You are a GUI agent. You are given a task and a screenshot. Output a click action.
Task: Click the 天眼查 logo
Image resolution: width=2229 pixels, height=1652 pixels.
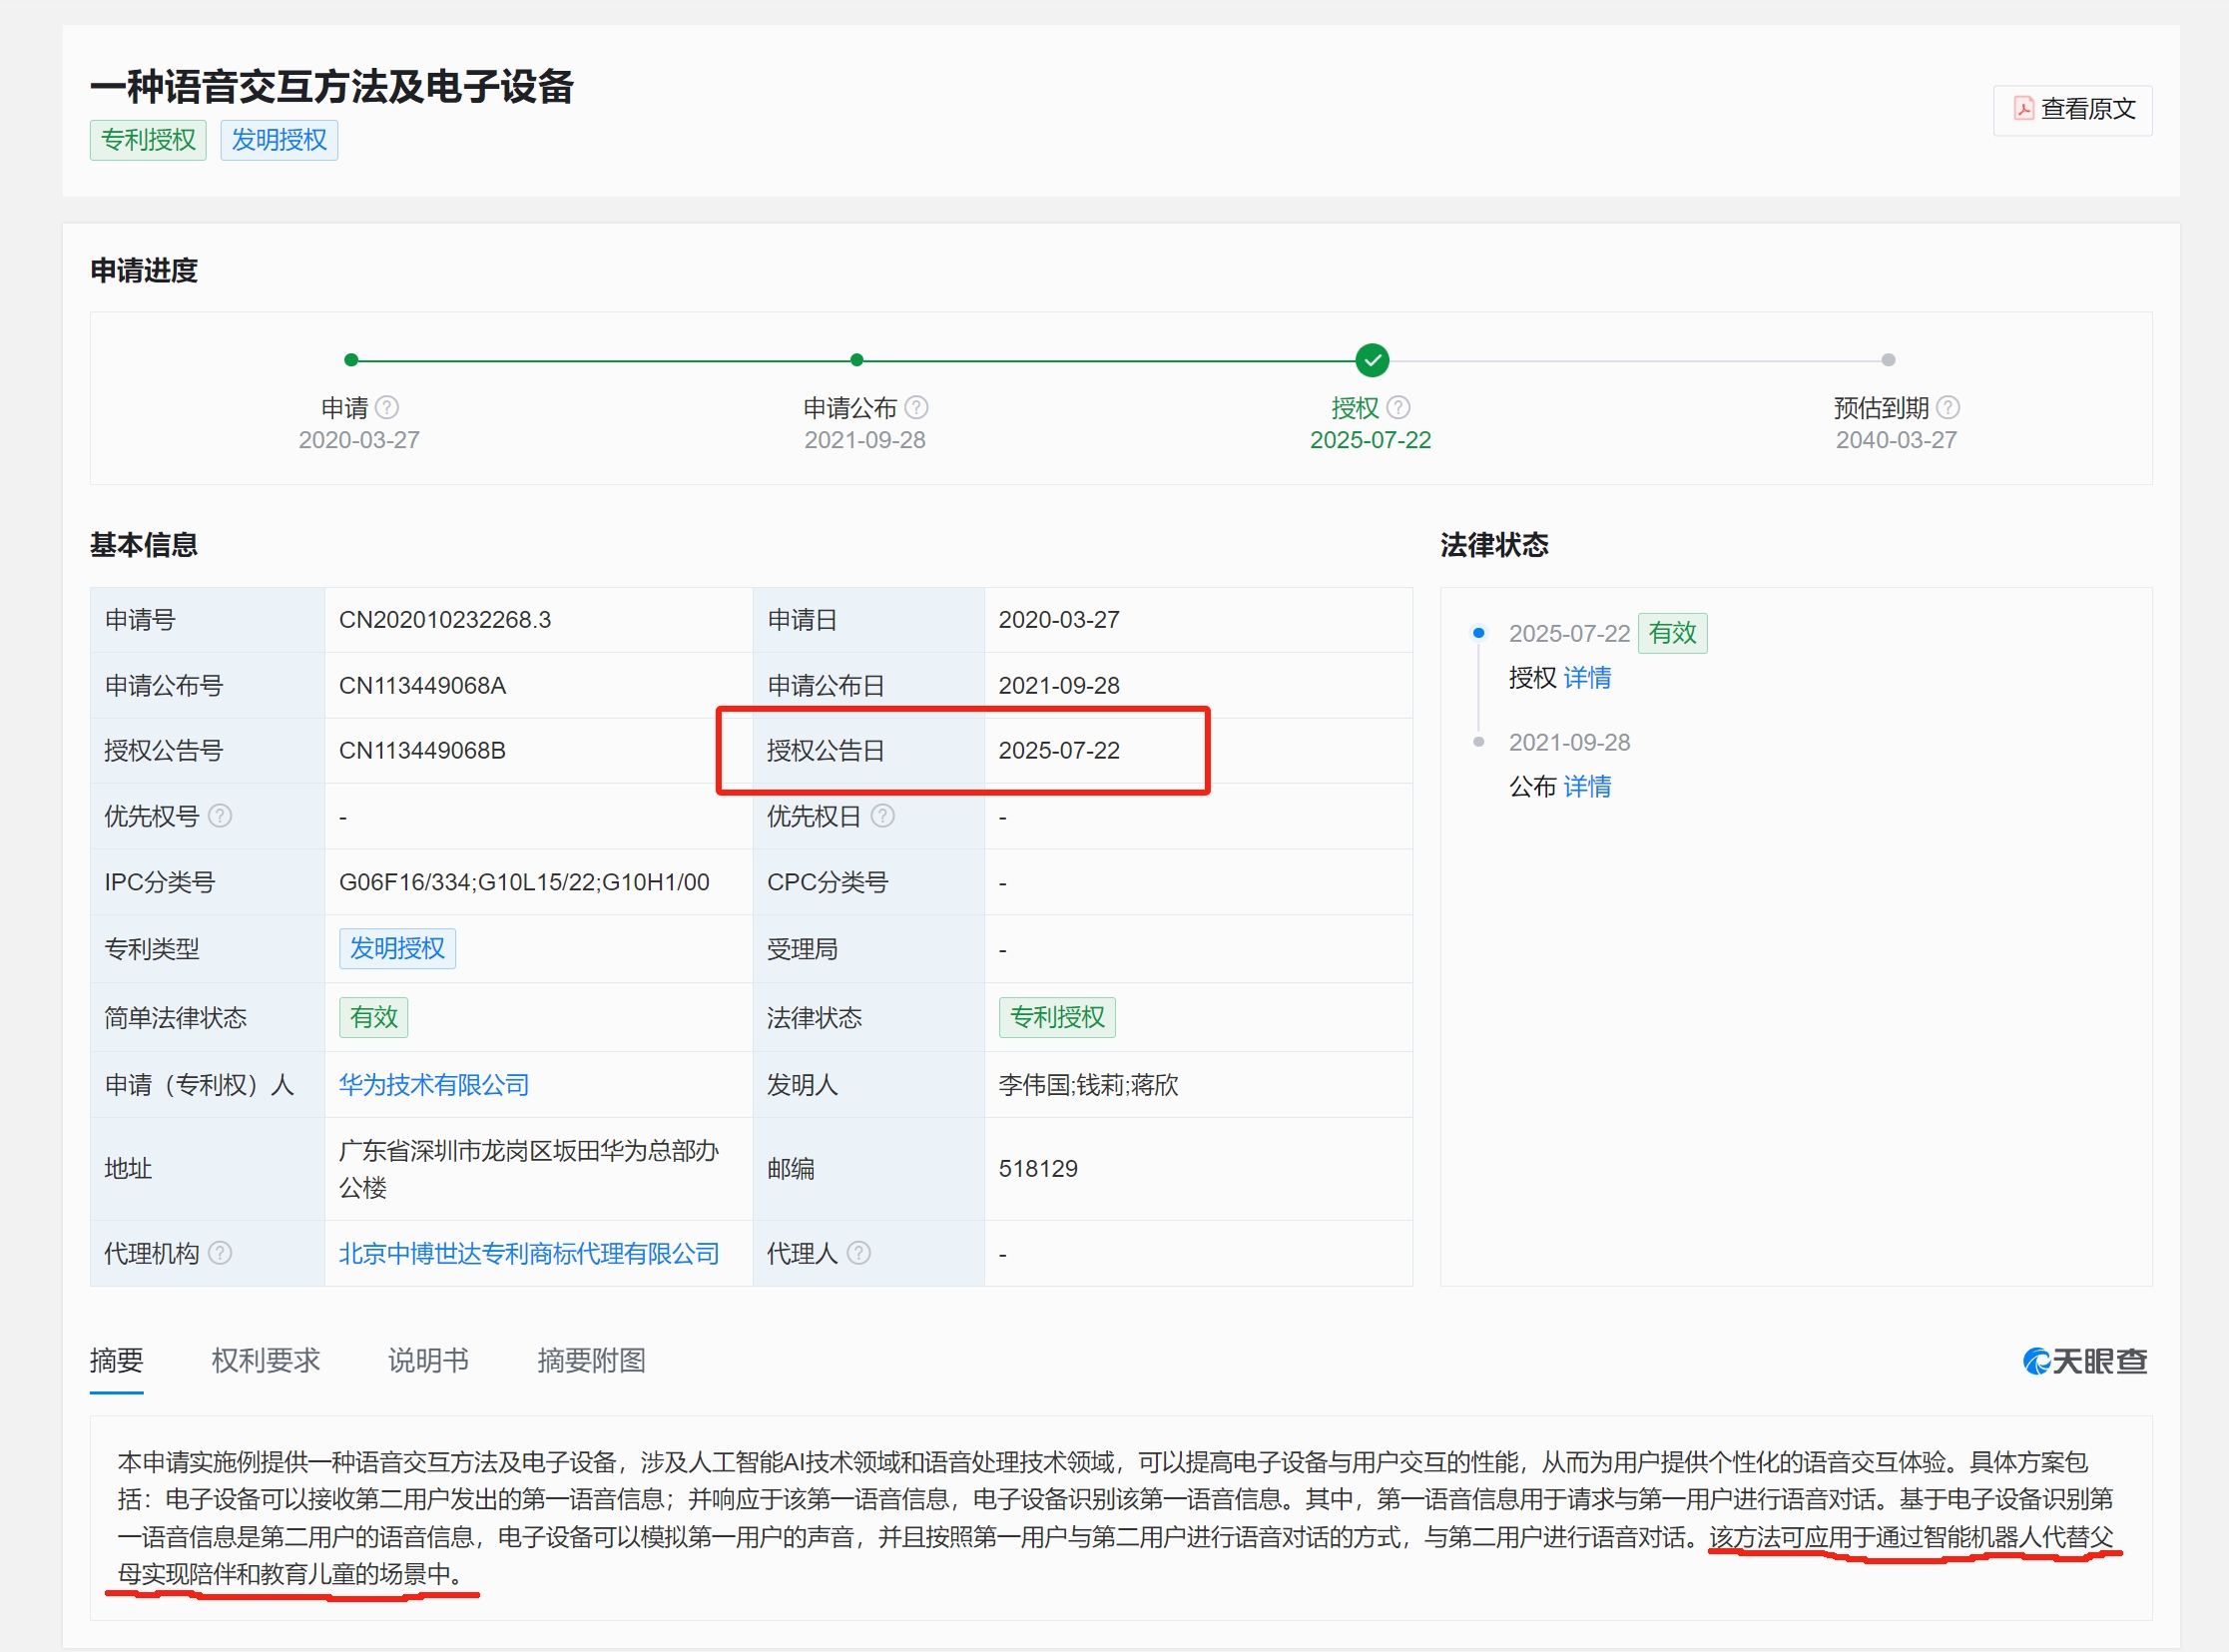point(2085,1362)
